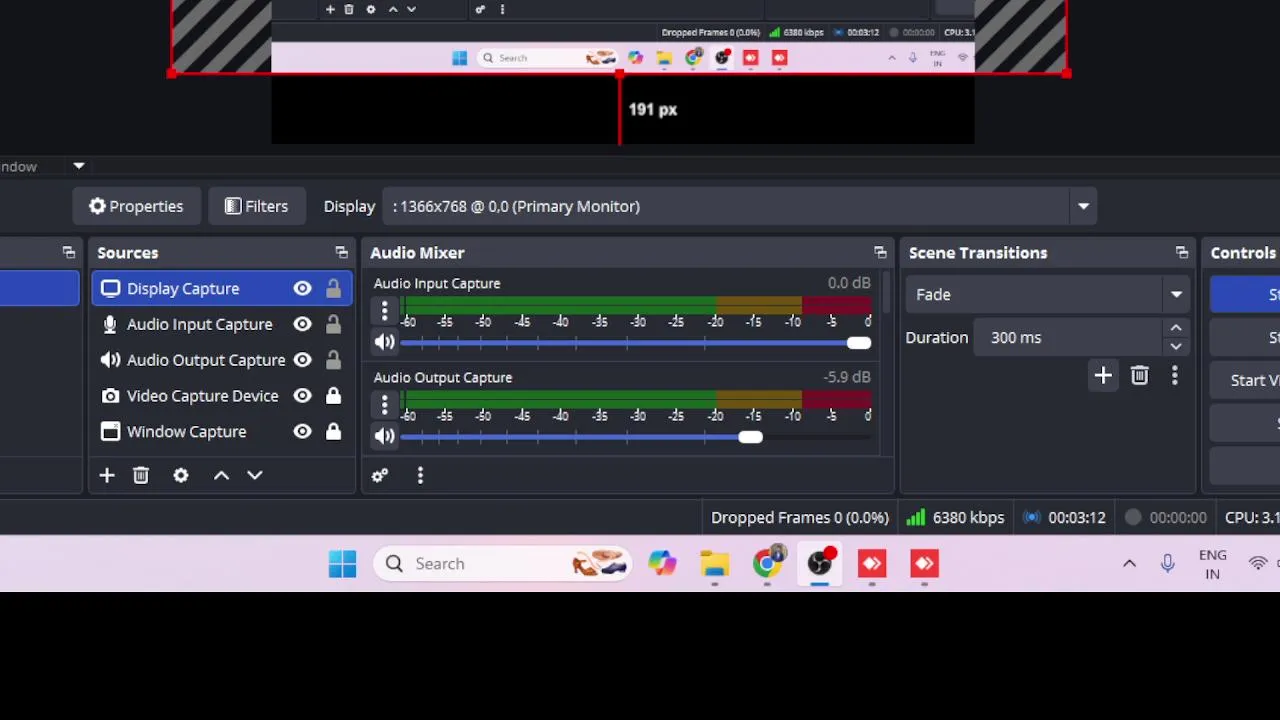Hide Audio Output Capture with eye icon

(x=302, y=360)
